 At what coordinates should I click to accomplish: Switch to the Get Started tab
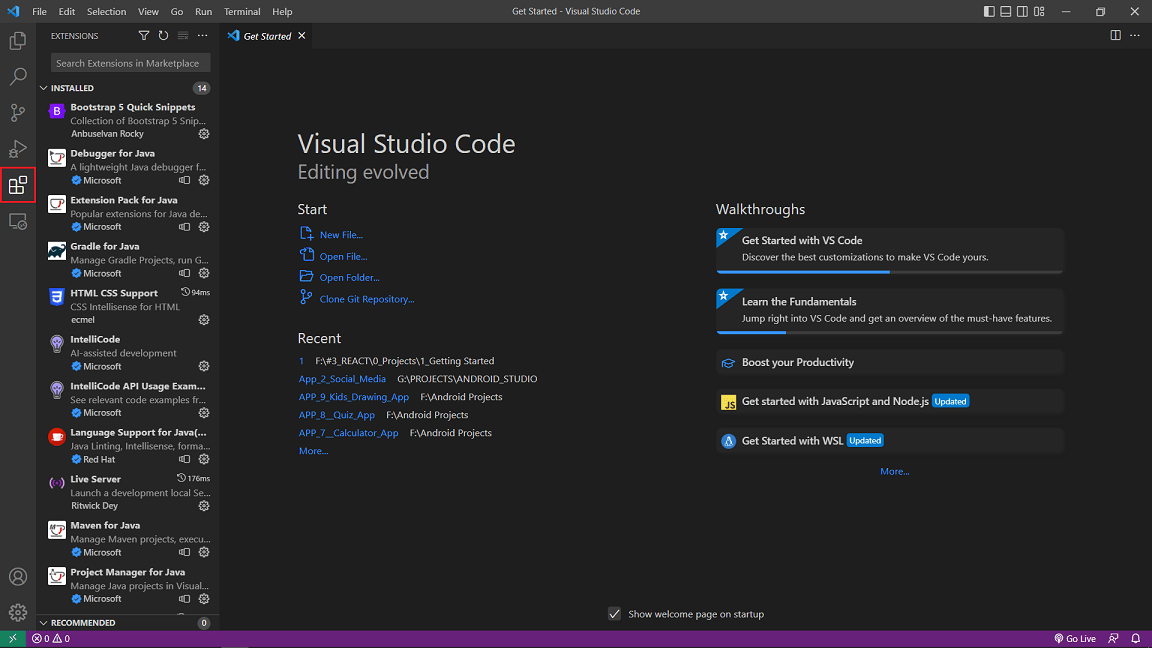pyautogui.click(x=267, y=35)
